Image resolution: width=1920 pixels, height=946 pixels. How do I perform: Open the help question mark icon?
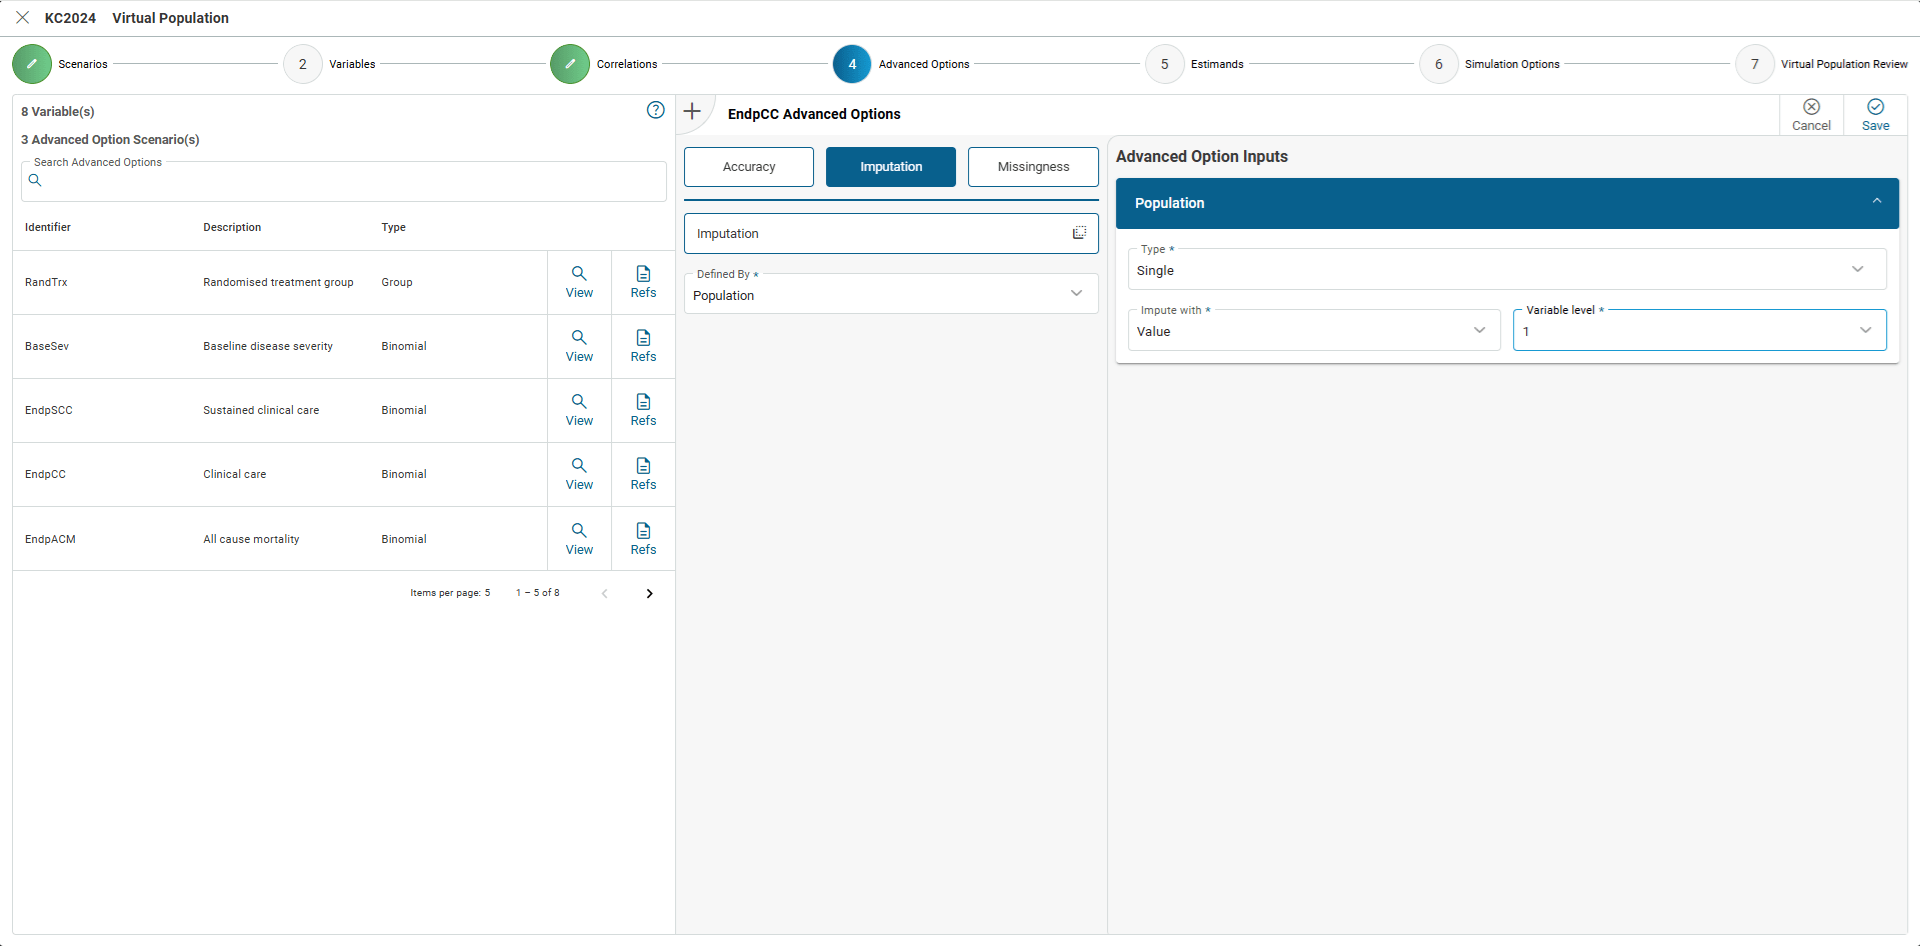[x=656, y=110]
